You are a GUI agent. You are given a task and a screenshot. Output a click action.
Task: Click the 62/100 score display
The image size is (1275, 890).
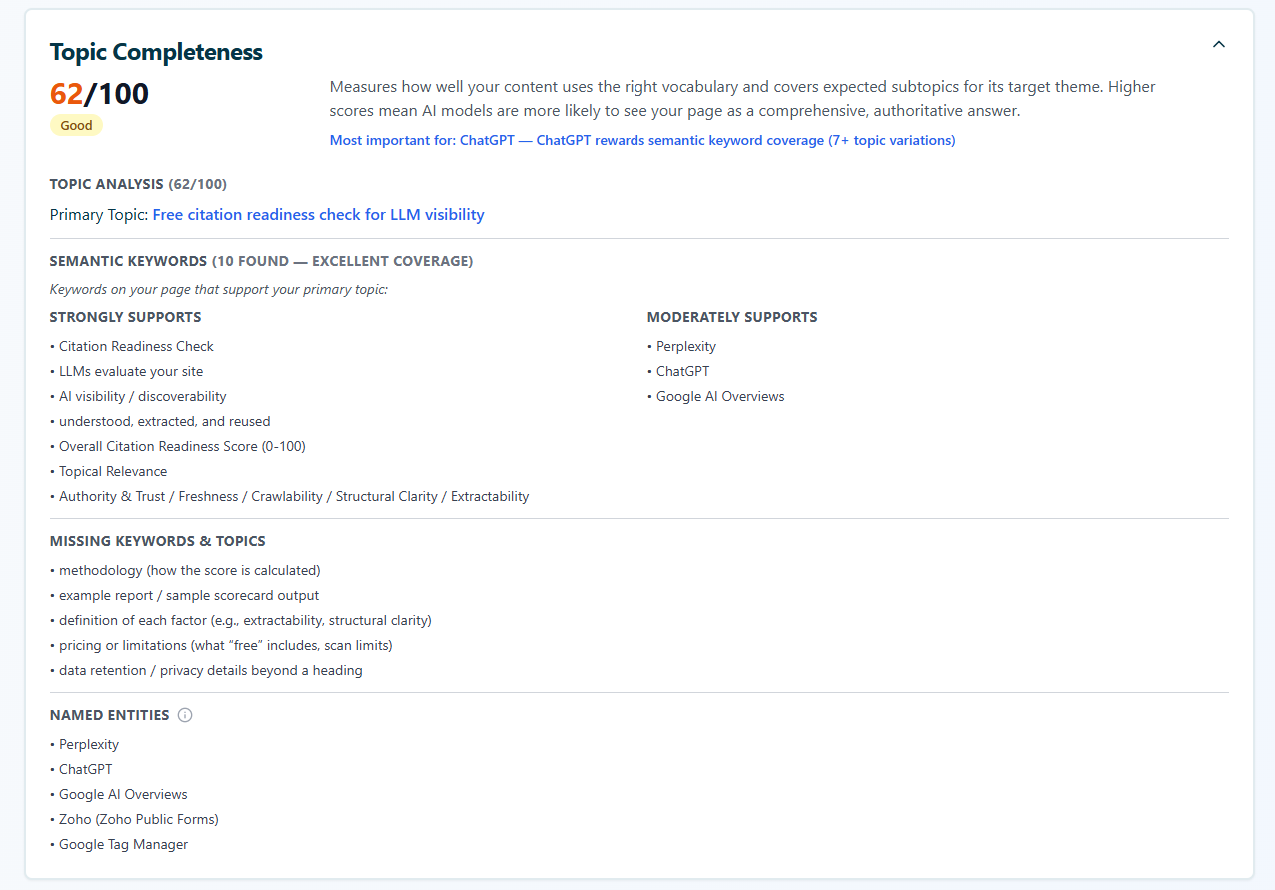point(99,93)
